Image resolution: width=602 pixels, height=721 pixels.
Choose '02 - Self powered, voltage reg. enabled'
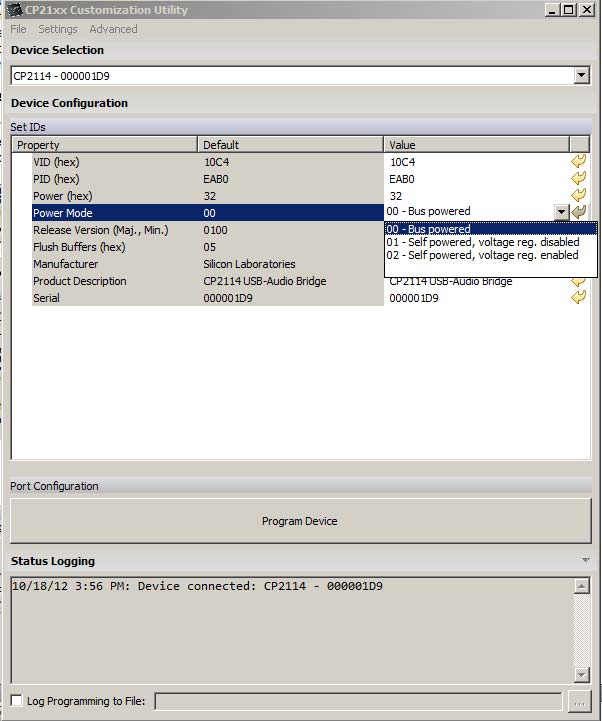482,255
